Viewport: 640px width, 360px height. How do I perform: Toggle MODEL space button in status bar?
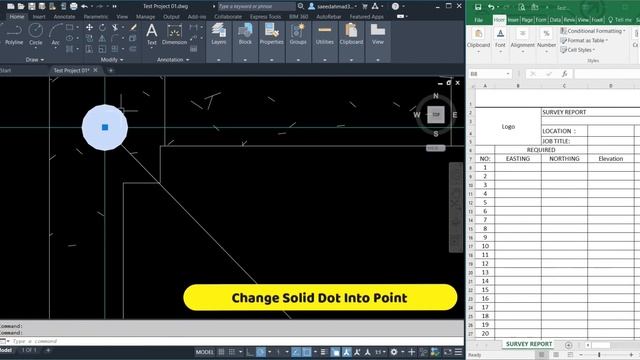(205, 352)
